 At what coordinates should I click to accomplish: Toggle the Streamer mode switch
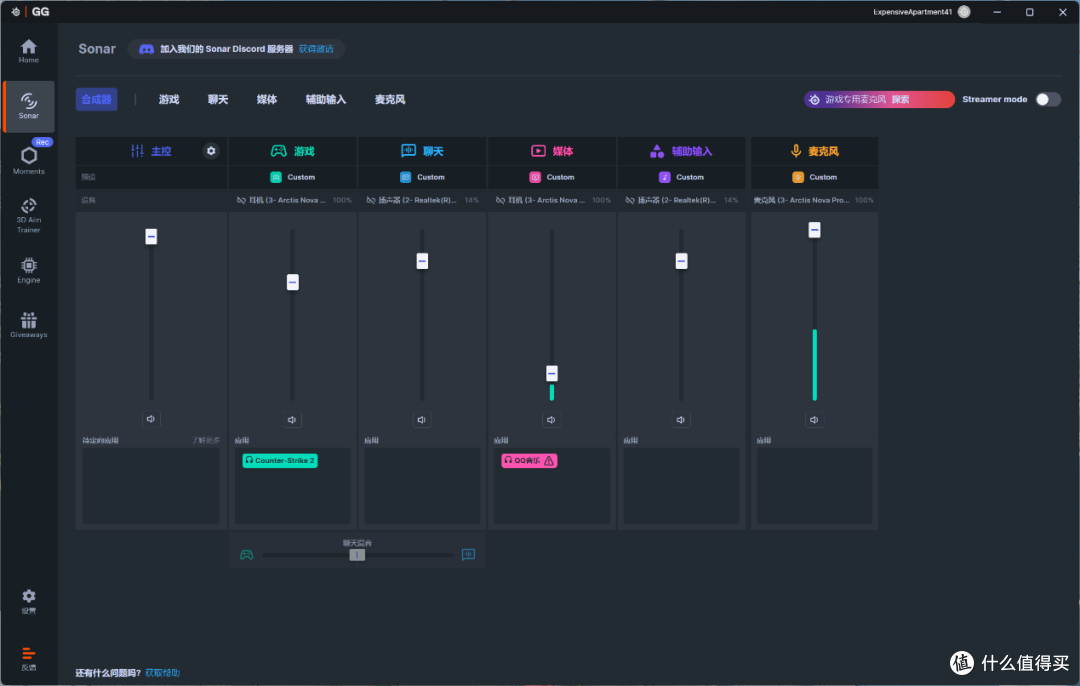pyautogui.click(x=1048, y=99)
